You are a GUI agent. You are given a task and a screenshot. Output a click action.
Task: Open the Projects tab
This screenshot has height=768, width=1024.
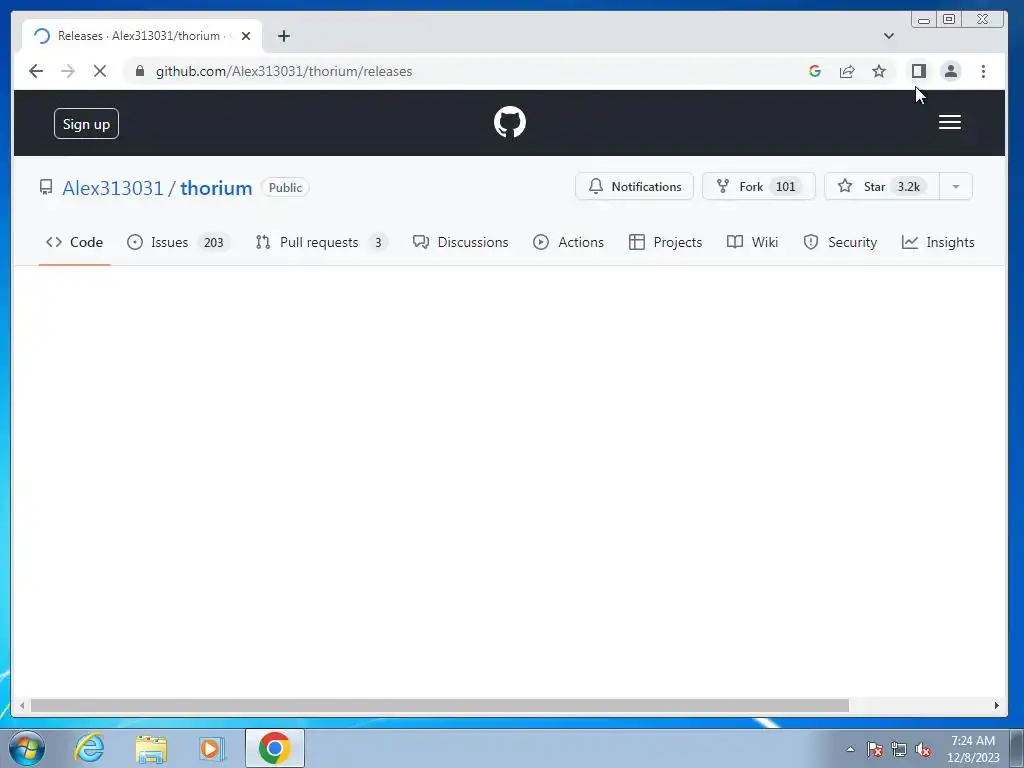[665, 242]
